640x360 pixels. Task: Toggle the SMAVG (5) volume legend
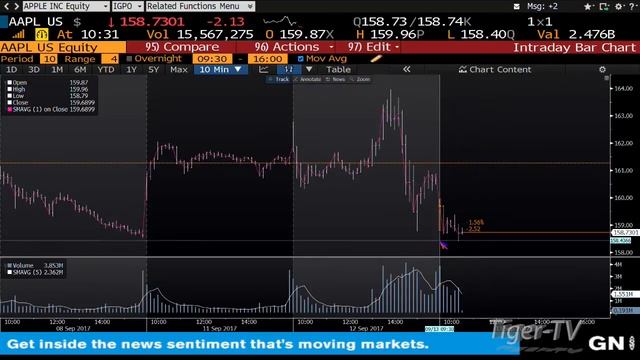pyautogui.click(x=9, y=272)
